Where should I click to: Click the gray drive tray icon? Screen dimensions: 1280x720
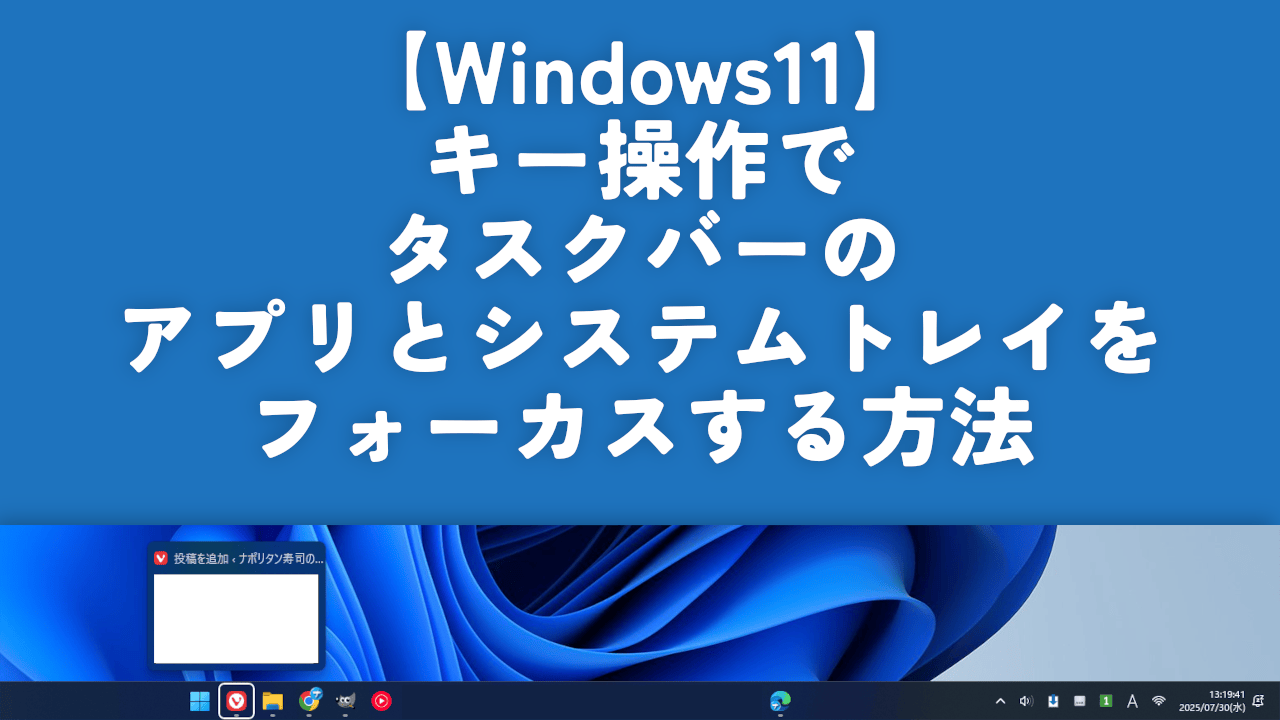coord(1080,701)
